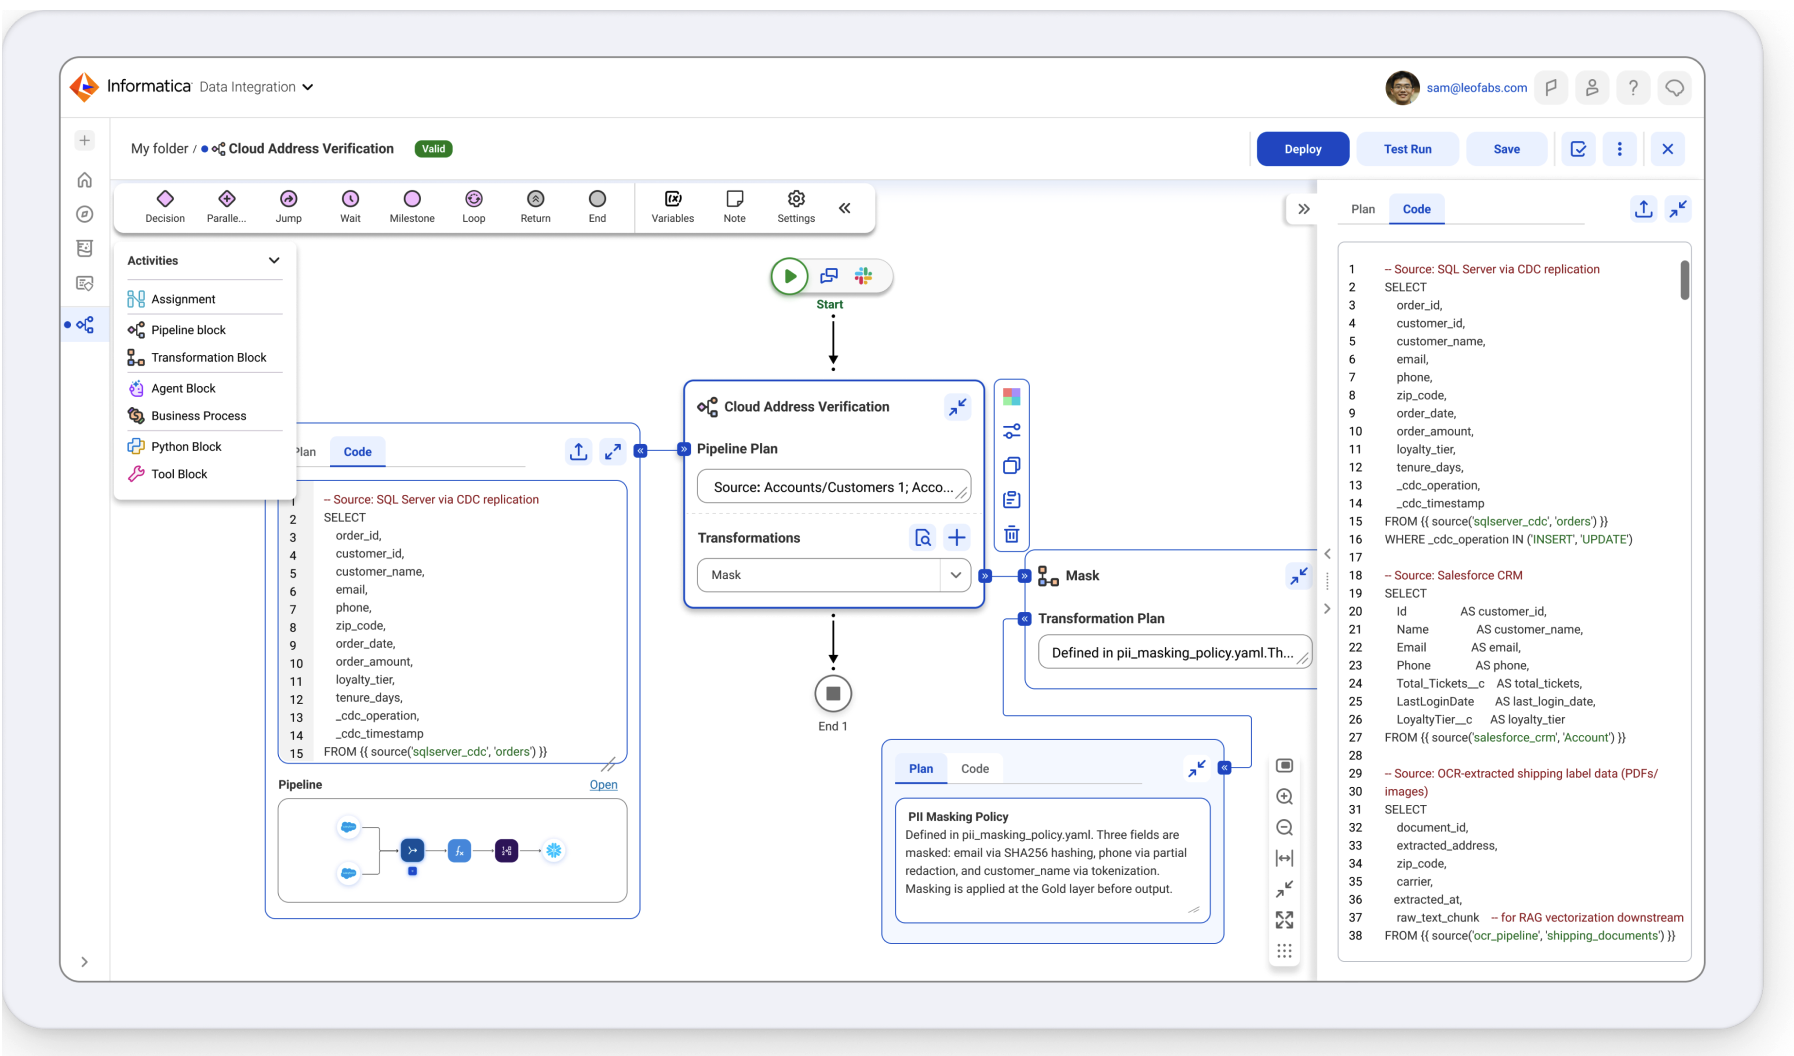
Task: Choose the Transformation Block activity
Action: click(x=203, y=358)
